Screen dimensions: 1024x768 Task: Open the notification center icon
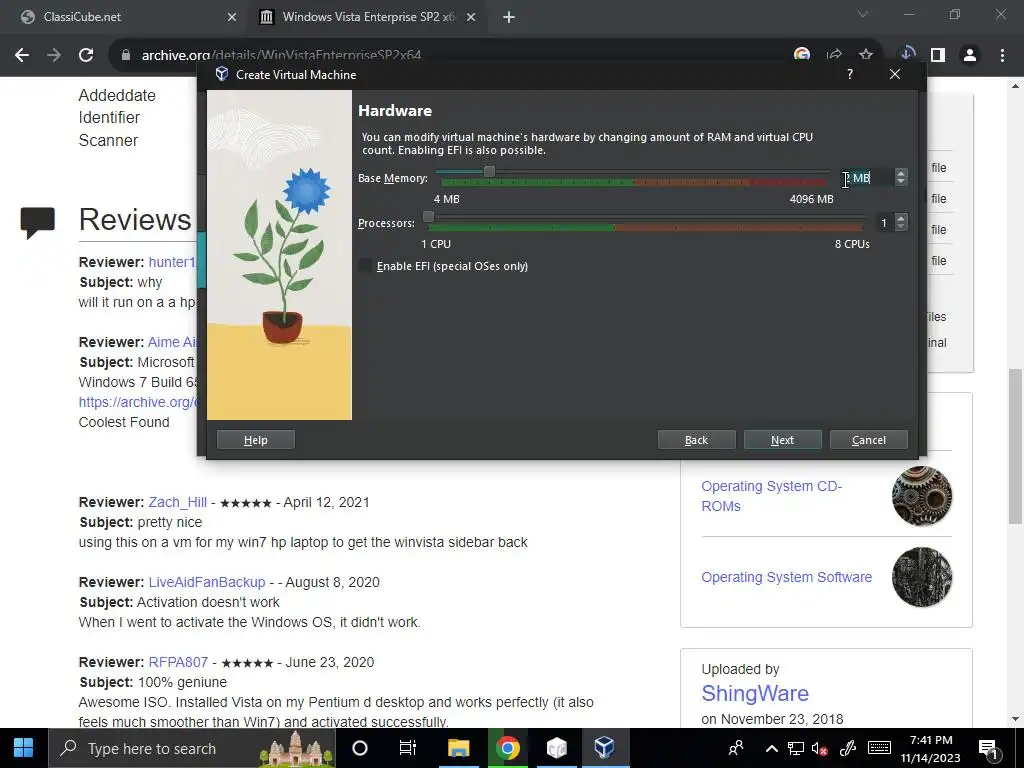point(988,749)
